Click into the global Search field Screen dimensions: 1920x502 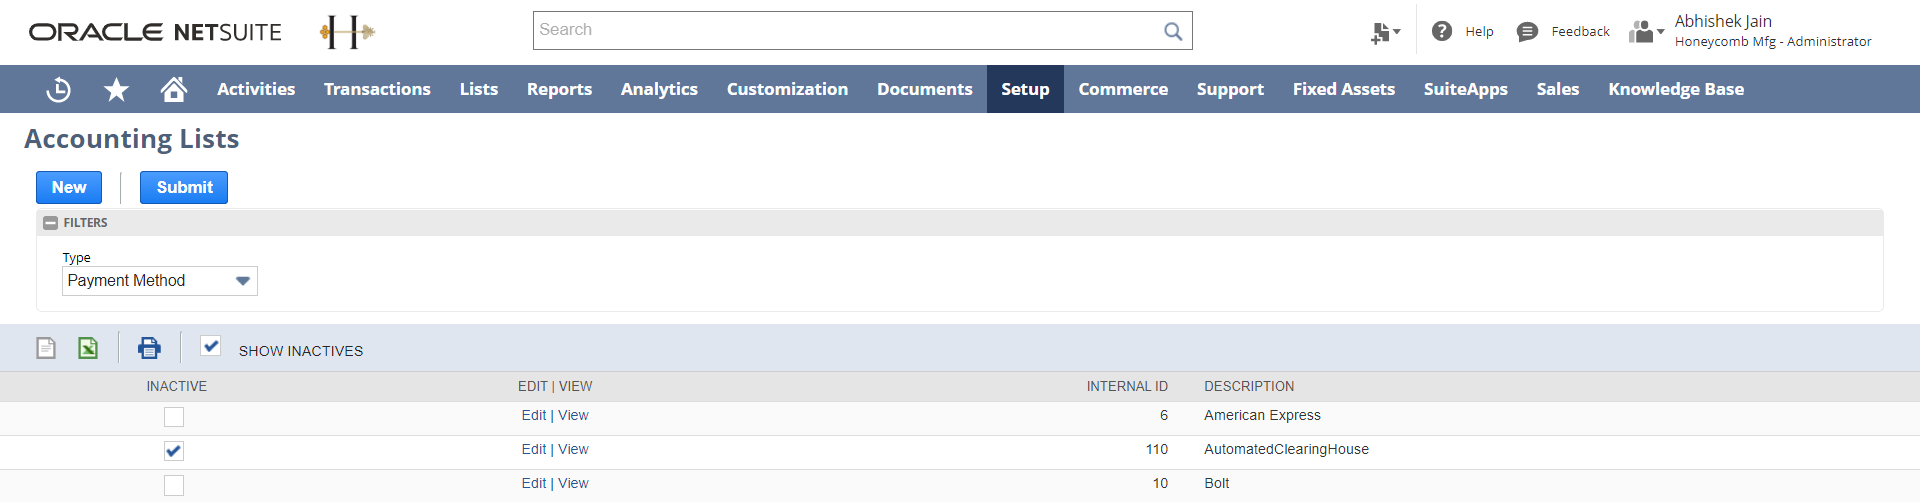point(848,31)
